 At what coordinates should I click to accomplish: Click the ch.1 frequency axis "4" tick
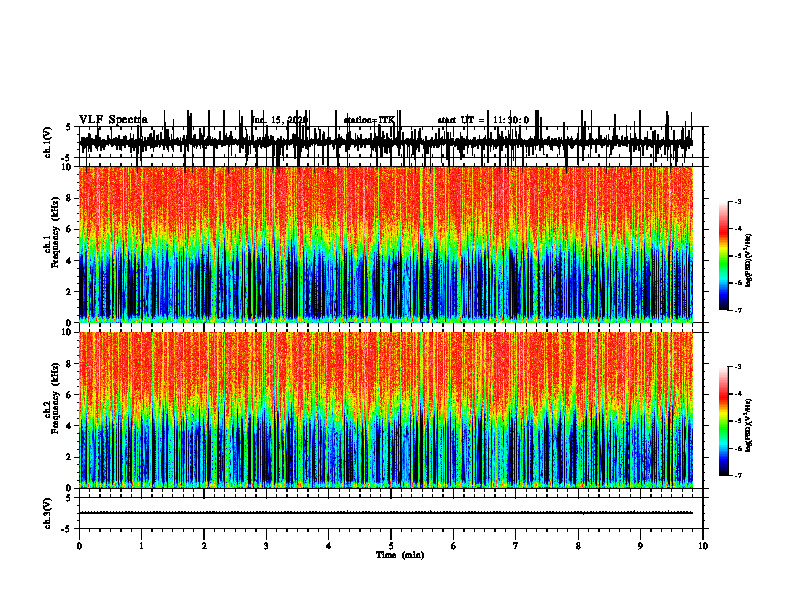70,261
